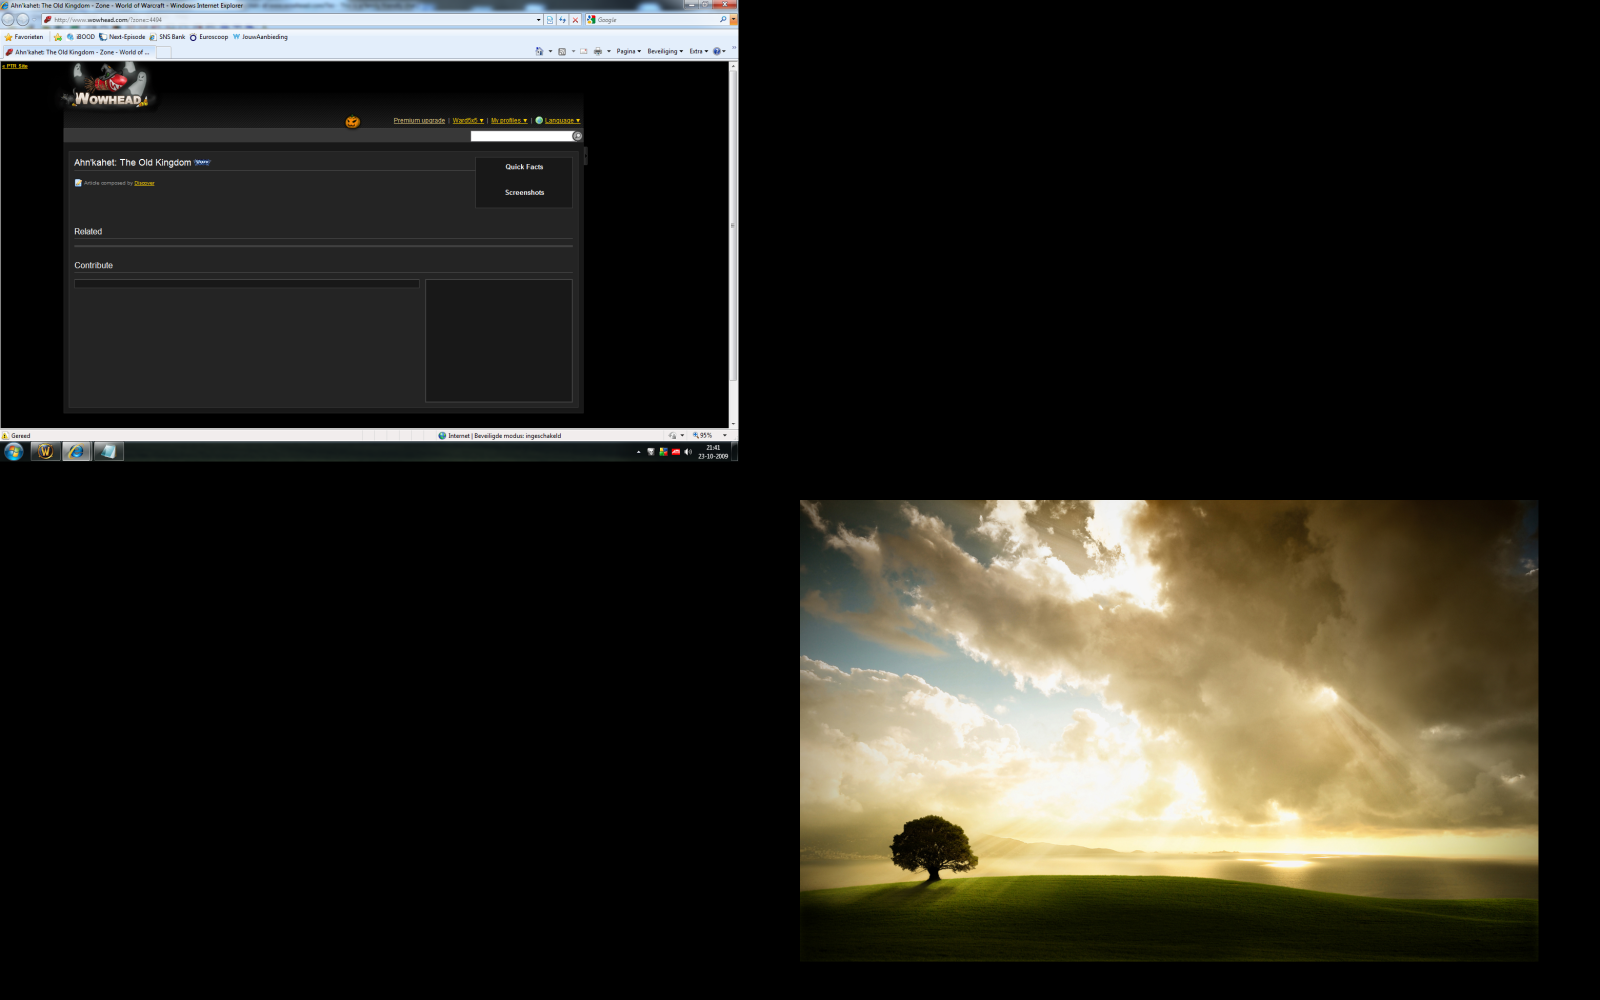Click the PTR Site link

(15, 66)
